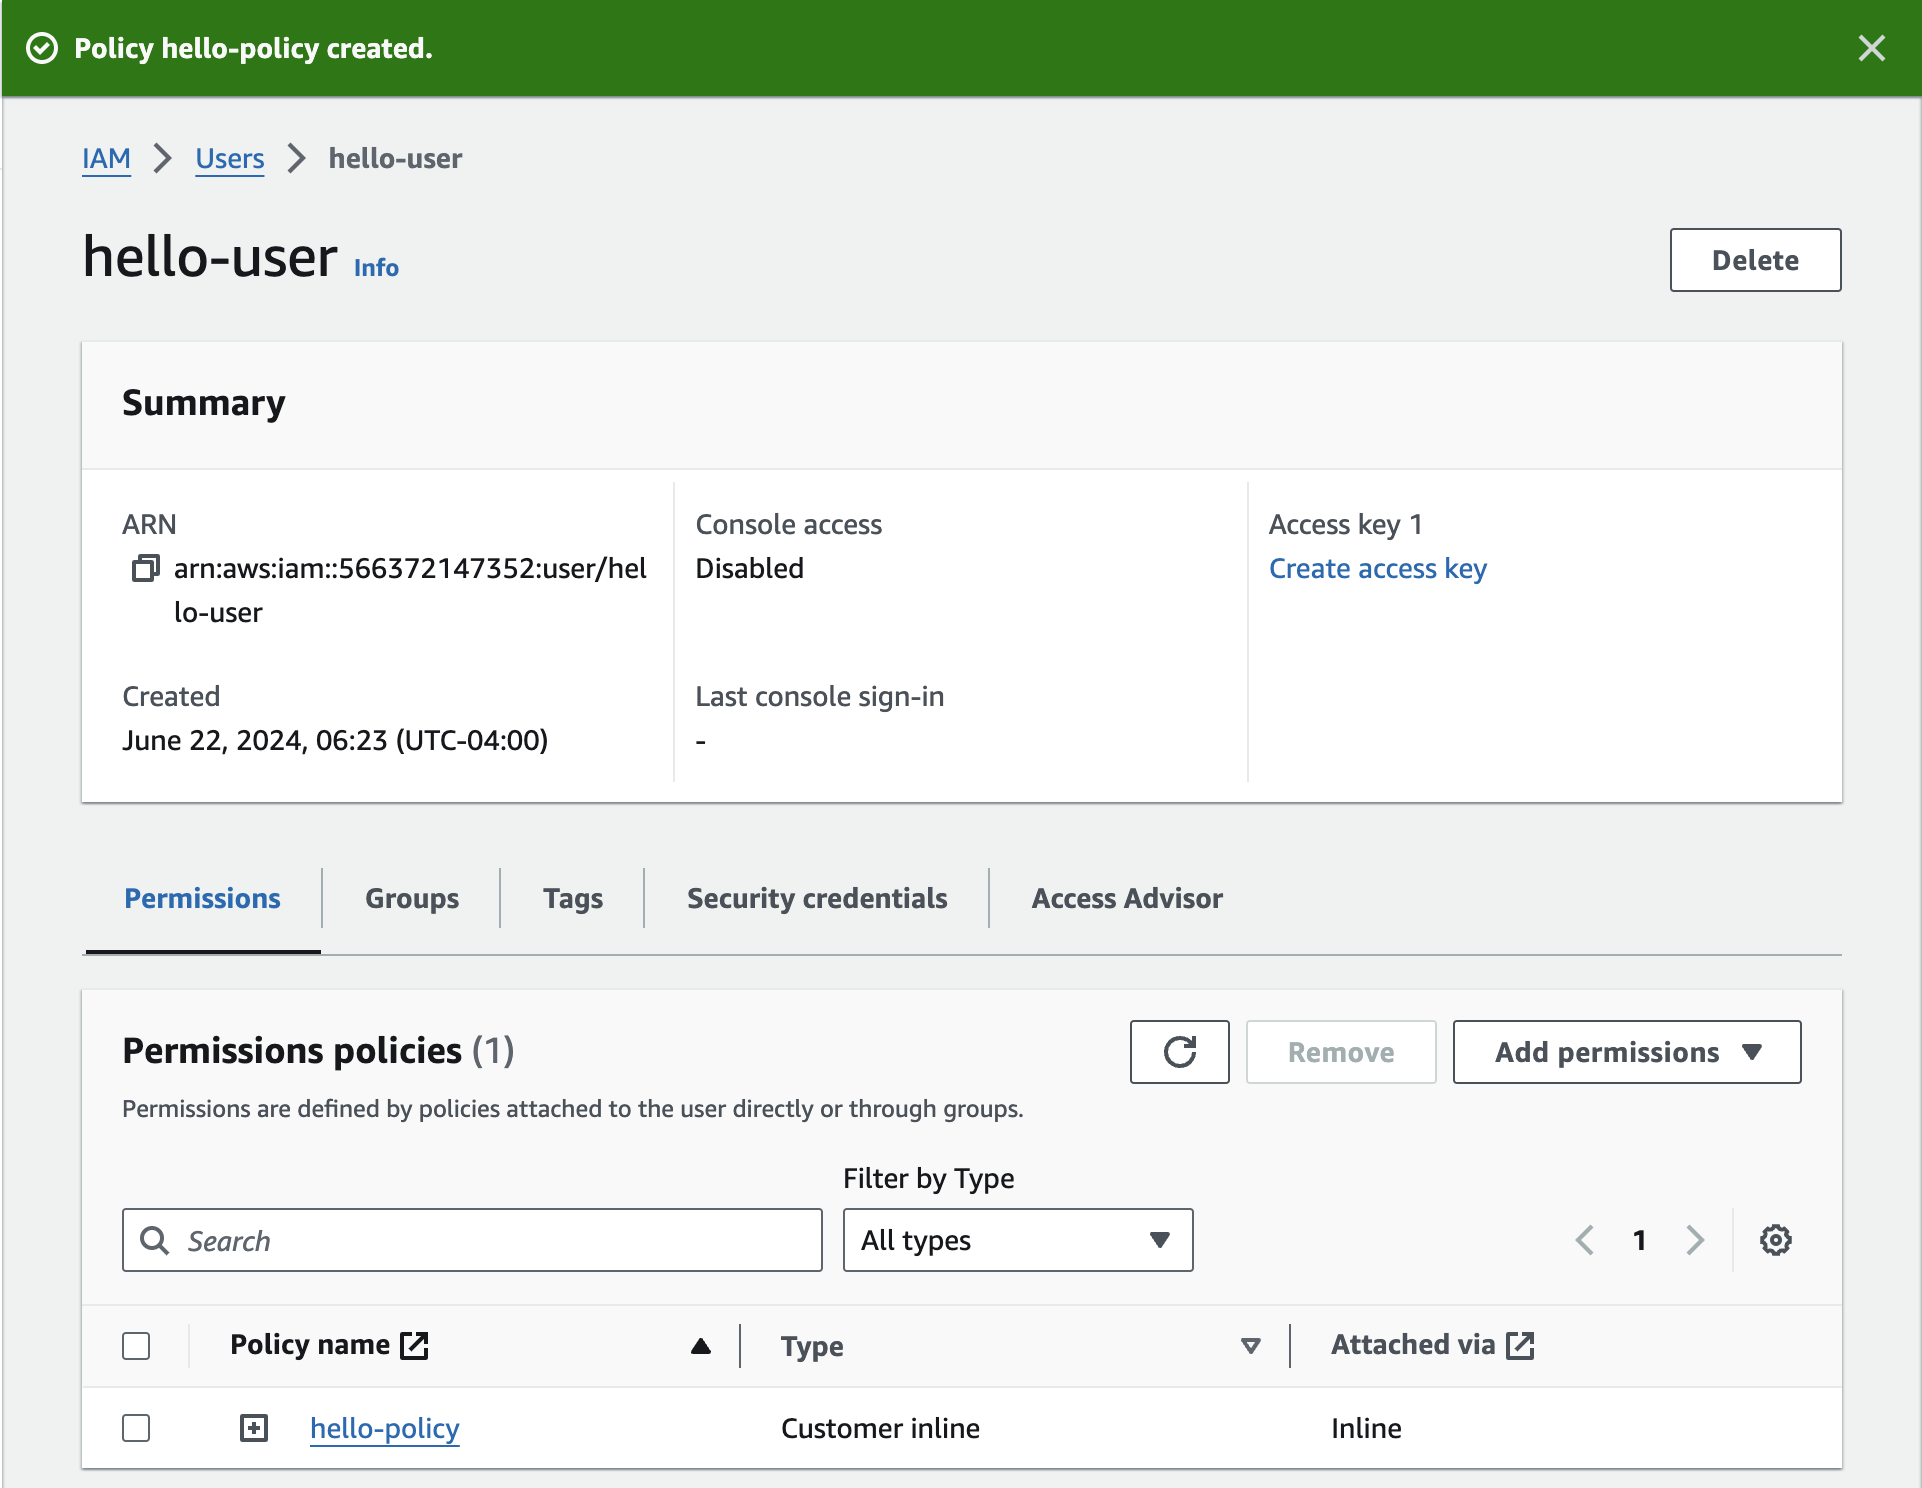Screen dimensions: 1922x1488
Task: Click the Create access key link
Action: click(x=1377, y=568)
